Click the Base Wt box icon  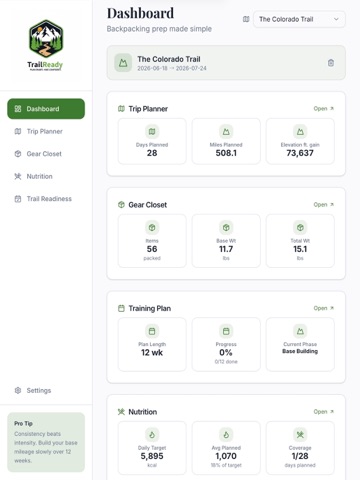pyautogui.click(x=226, y=228)
